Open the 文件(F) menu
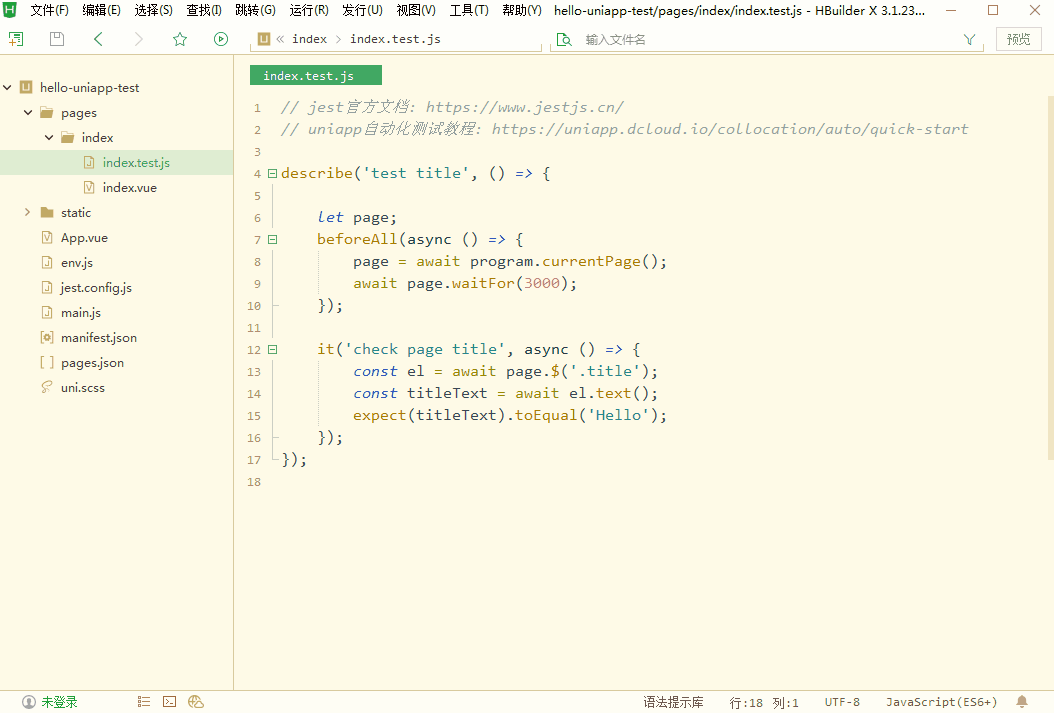Viewport: 1054px width, 713px height. pyautogui.click(x=49, y=10)
